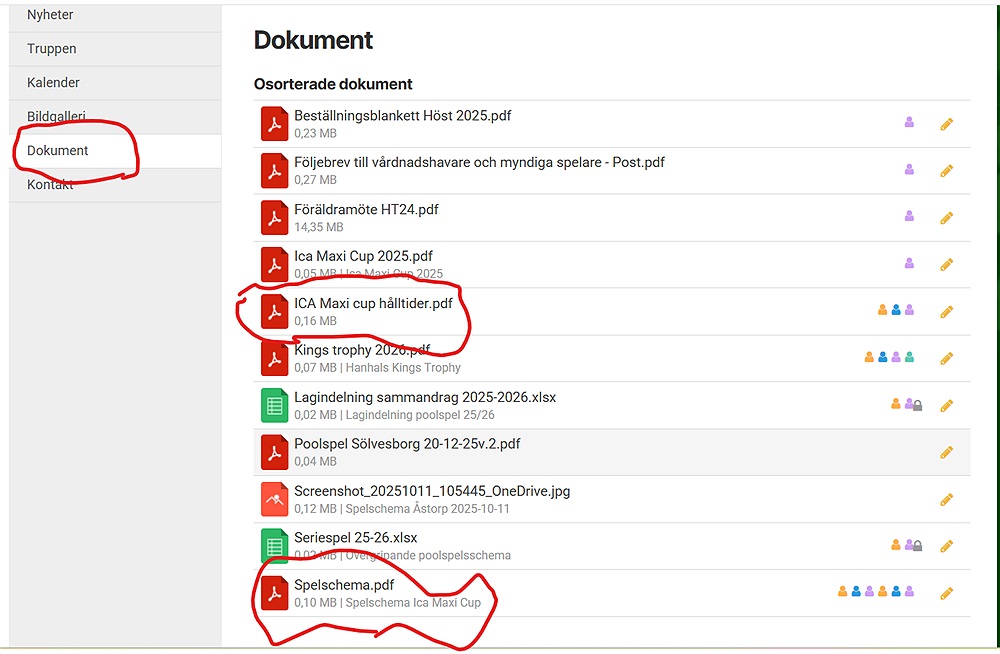The width and height of the screenshot is (1000, 654).
Task: Open the Kontakt page in sidebar
Action: [50, 185]
